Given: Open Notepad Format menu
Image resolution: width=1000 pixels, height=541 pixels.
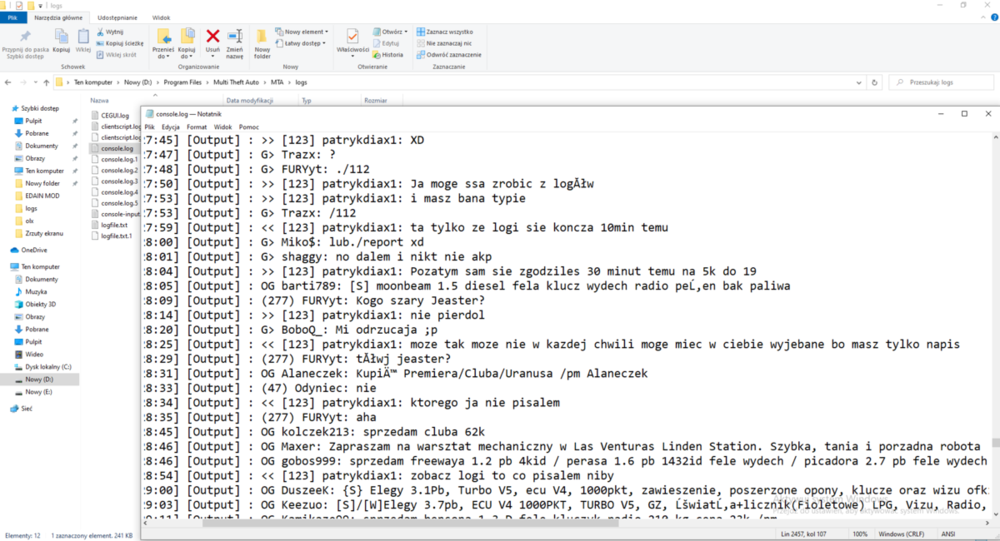Looking at the screenshot, I should [x=196, y=127].
